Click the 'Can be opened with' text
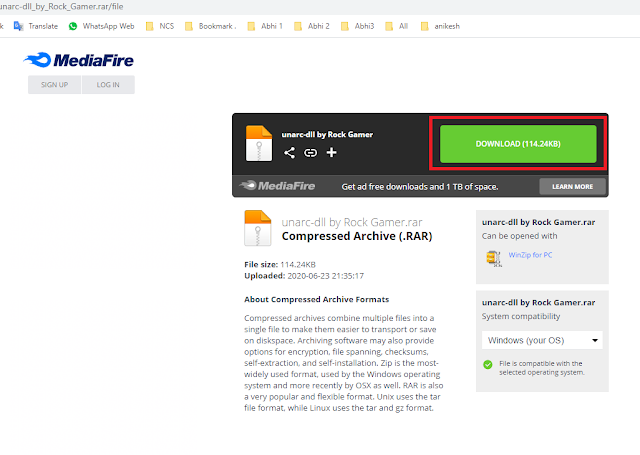 click(x=519, y=236)
